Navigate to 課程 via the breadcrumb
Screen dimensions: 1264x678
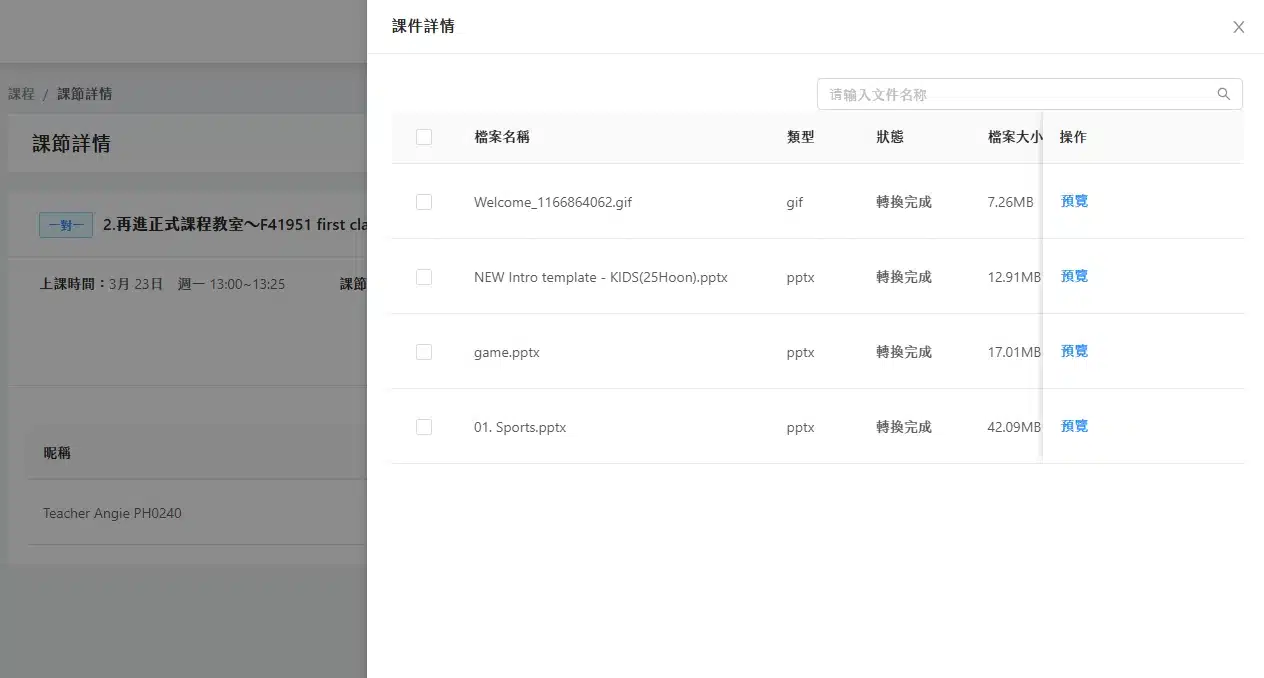point(21,93)
